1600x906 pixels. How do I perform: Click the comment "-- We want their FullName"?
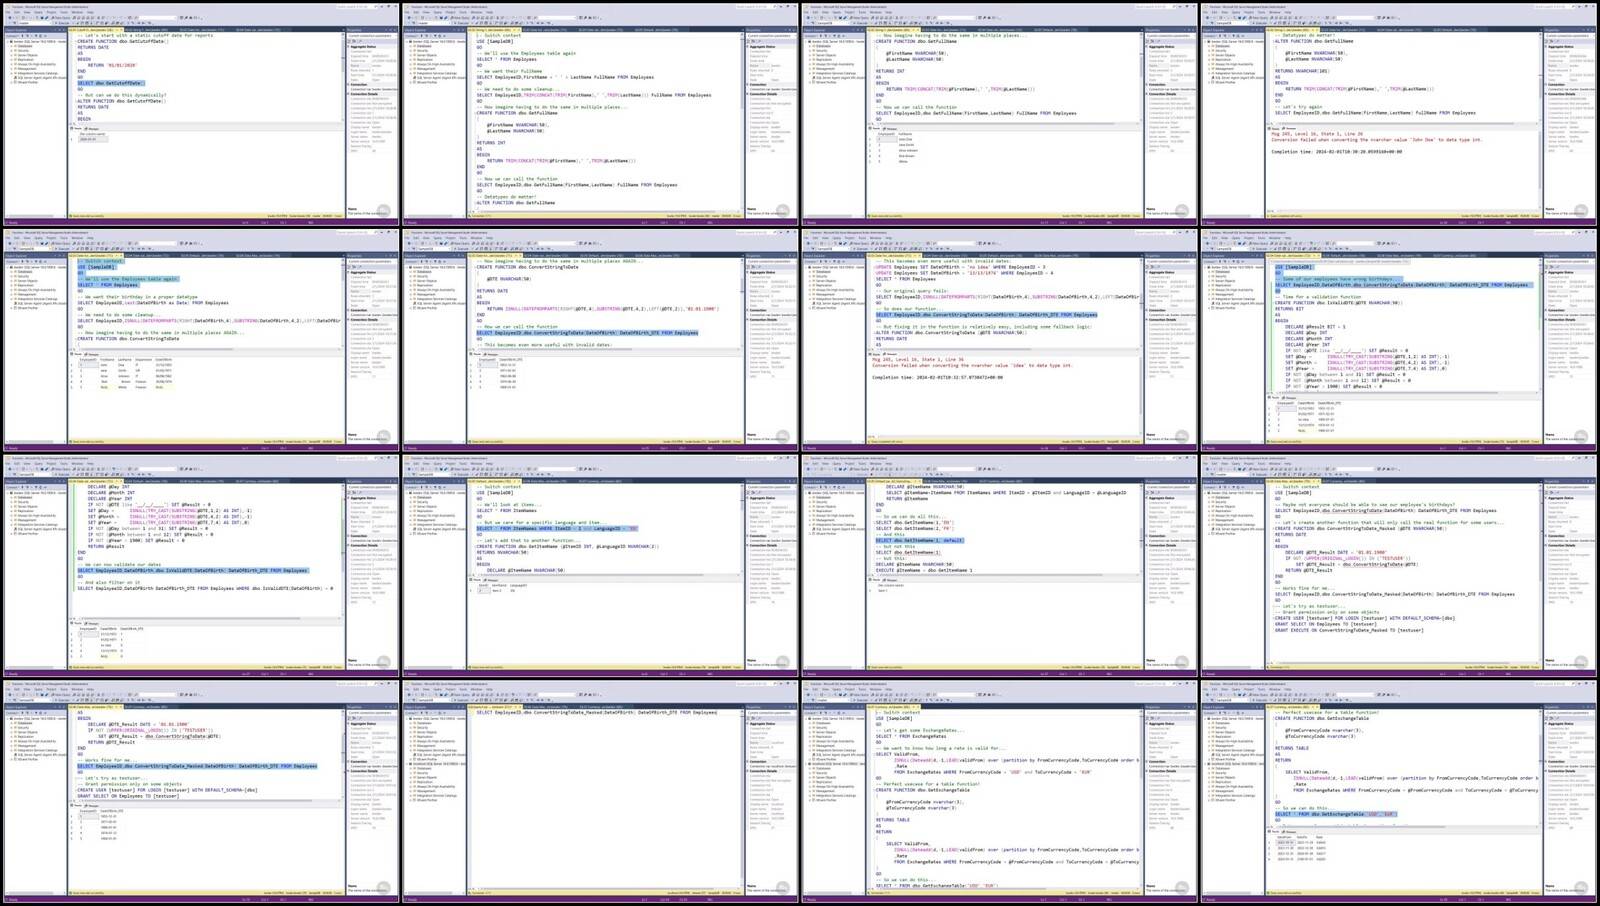click(x=510, y=71)
